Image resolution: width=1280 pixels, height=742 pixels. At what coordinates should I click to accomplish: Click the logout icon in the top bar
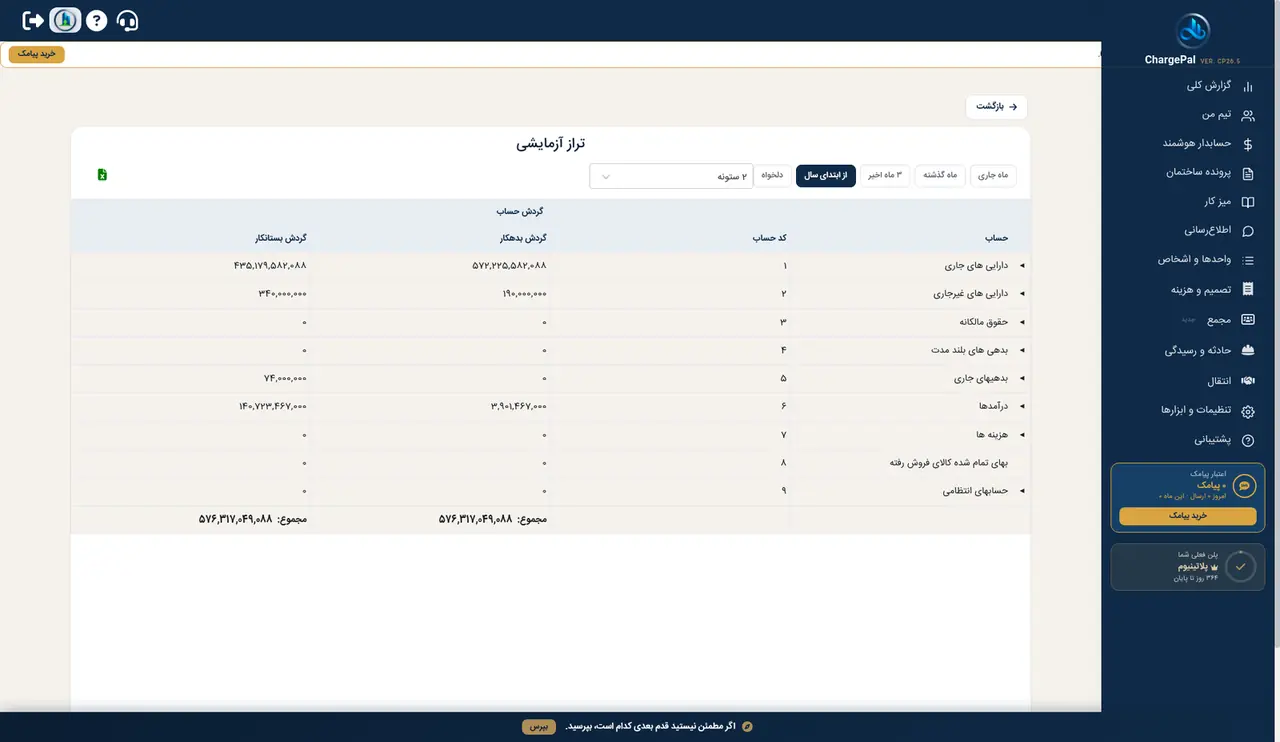tap(33, 20)
